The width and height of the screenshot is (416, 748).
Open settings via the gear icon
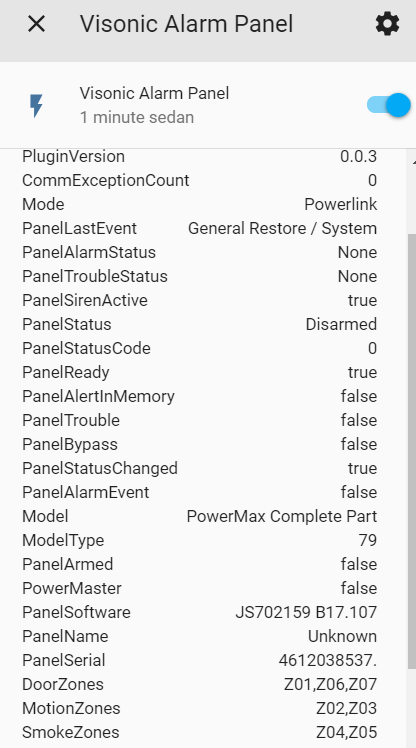click(x=387, y=24)
